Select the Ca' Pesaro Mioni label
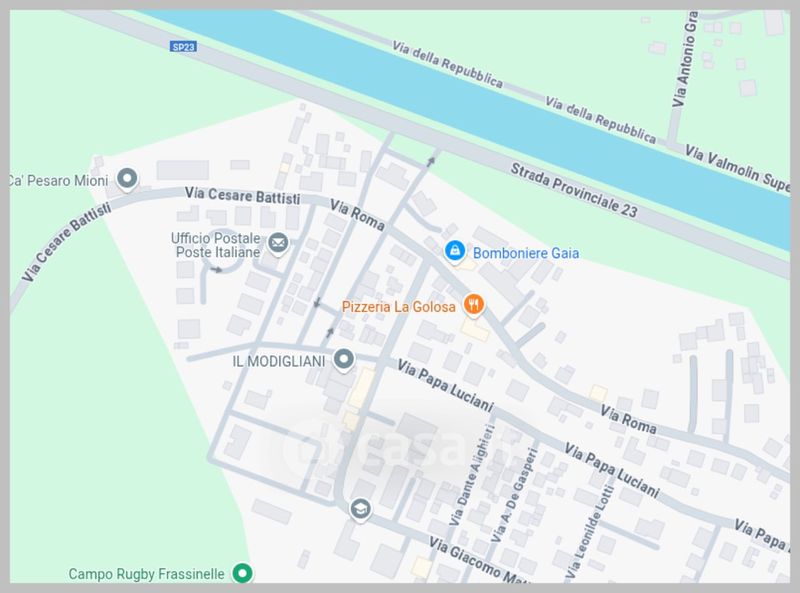Screen dimensions: 800x593 [x=59, y=181]
